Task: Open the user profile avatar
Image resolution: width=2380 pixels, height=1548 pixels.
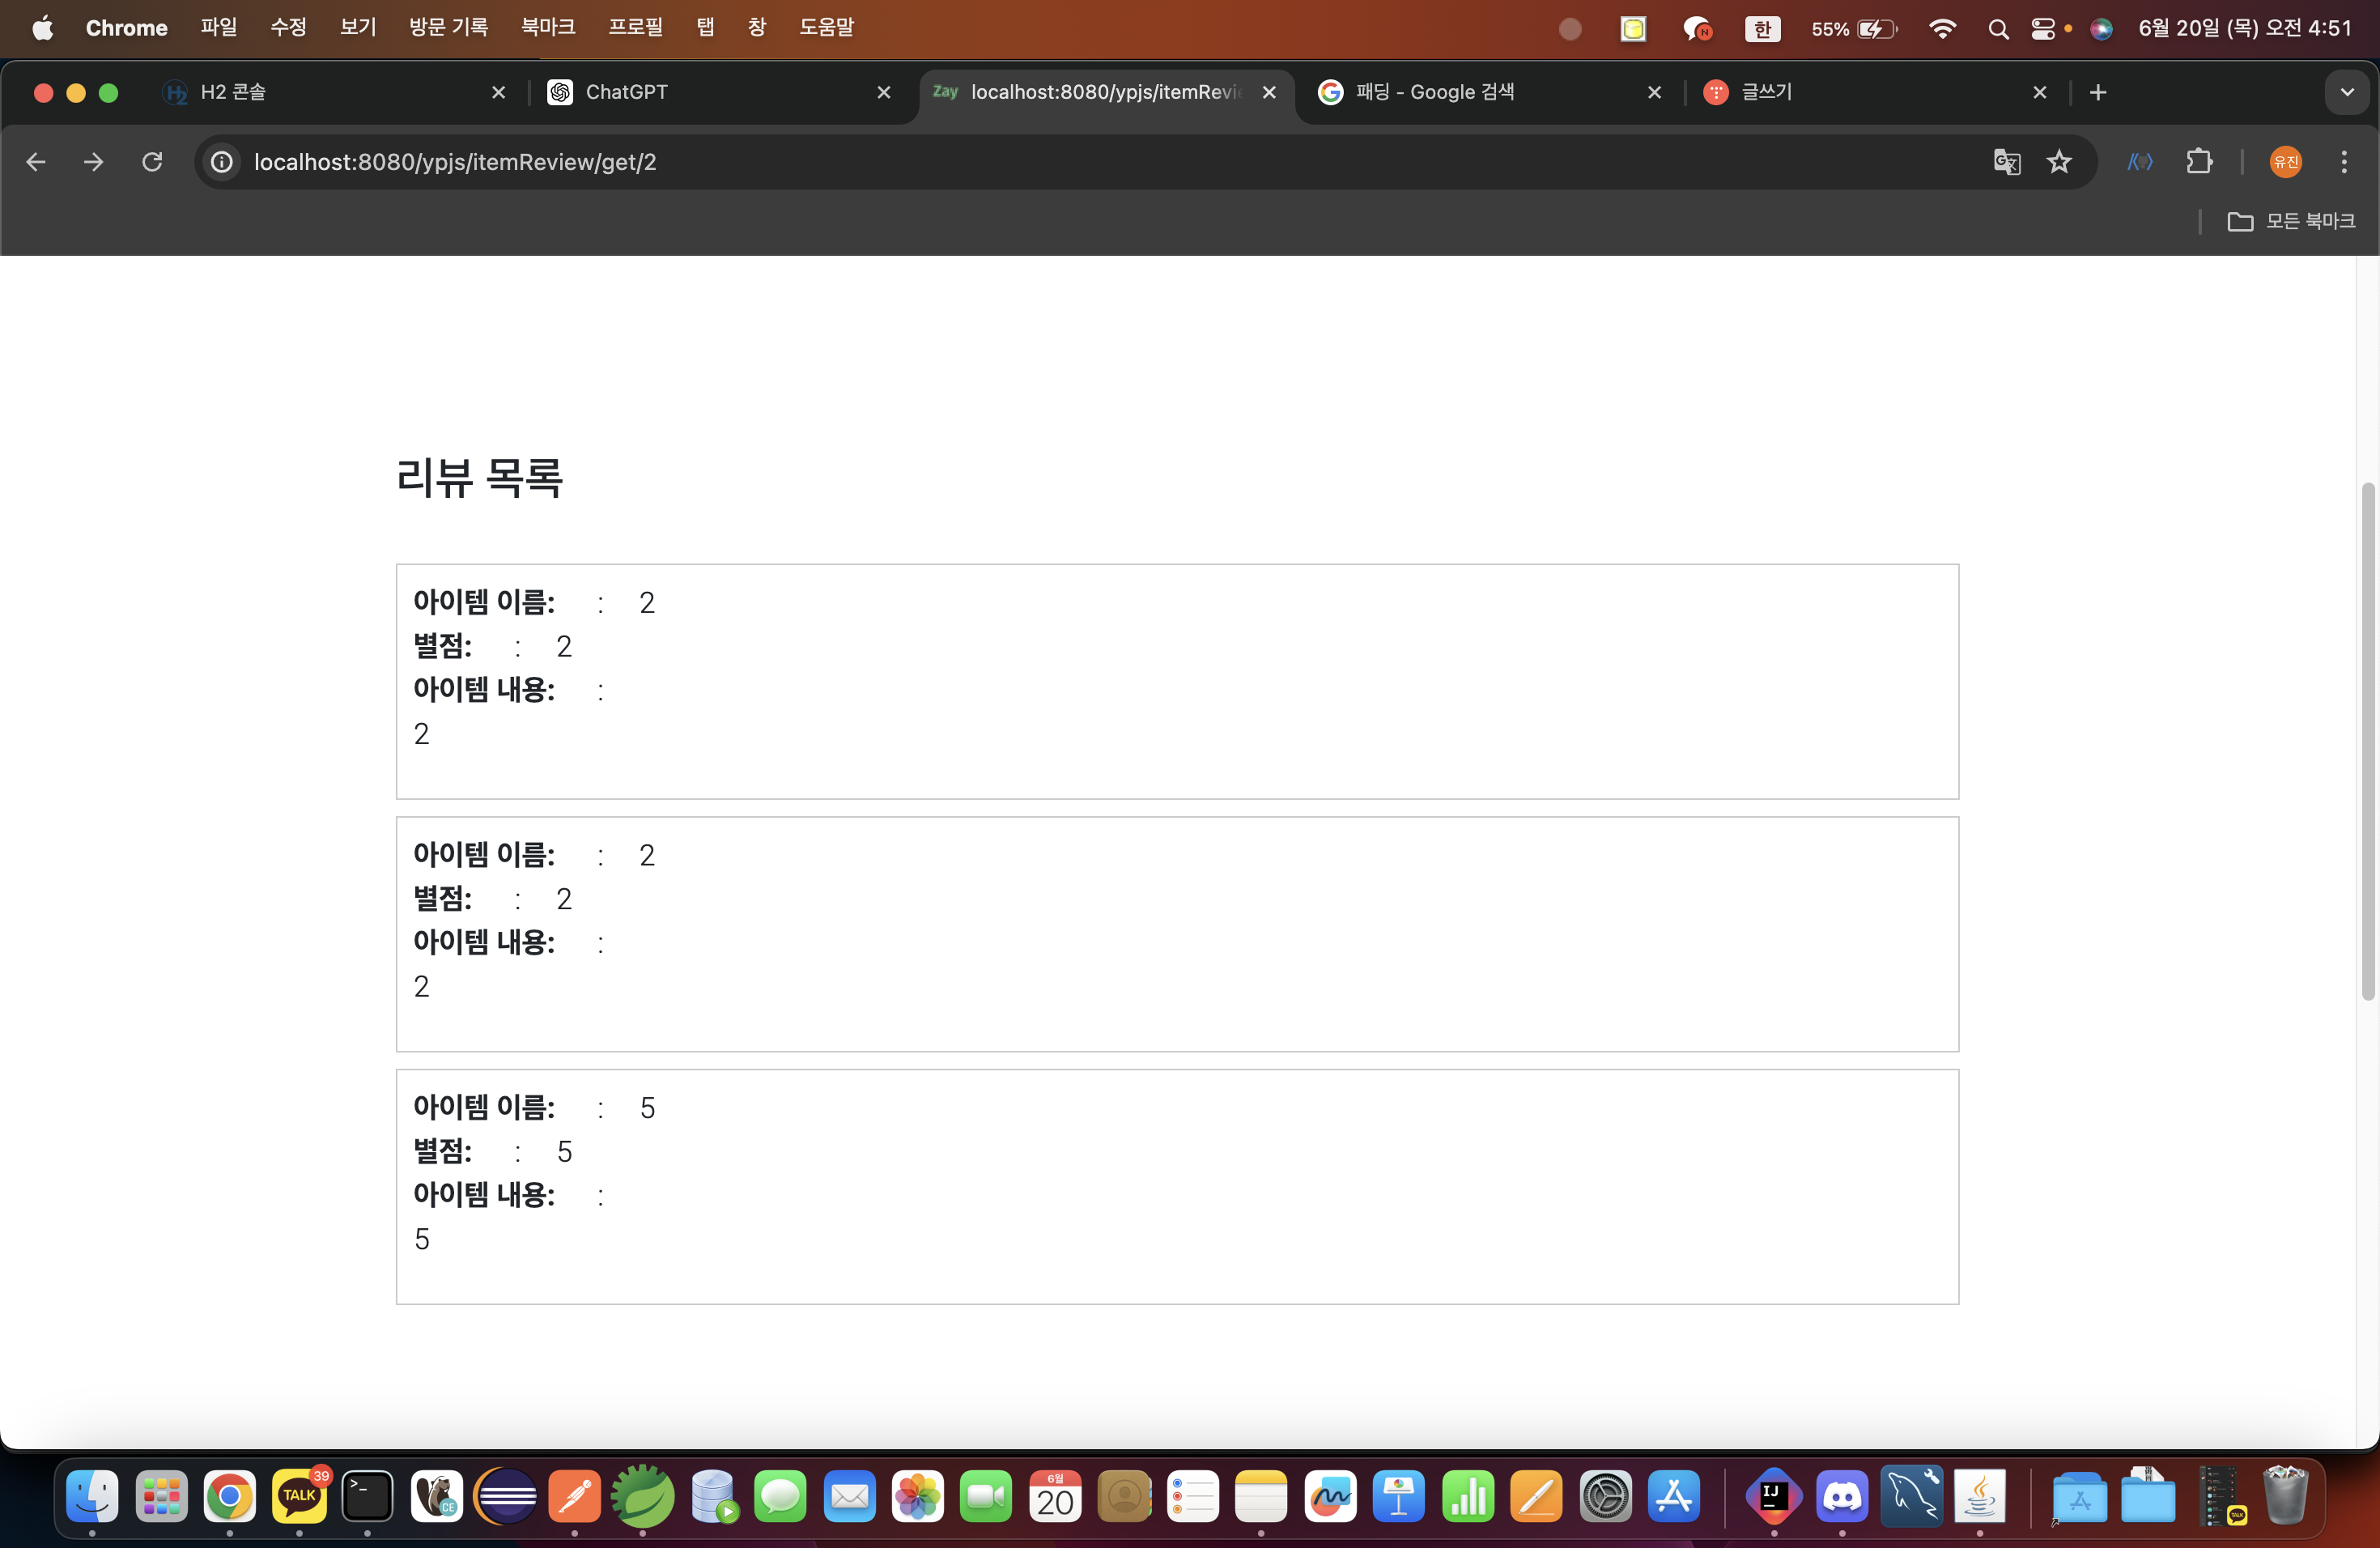Action: 2286,162
